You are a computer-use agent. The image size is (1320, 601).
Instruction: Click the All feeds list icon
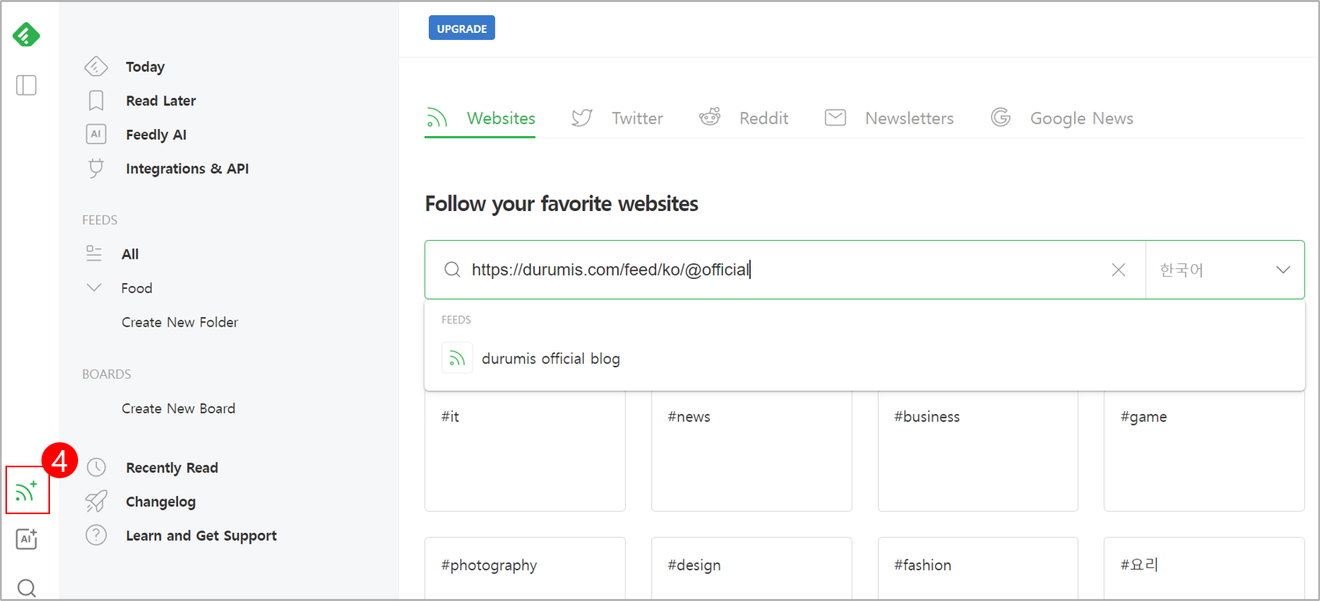pos(94,254)
